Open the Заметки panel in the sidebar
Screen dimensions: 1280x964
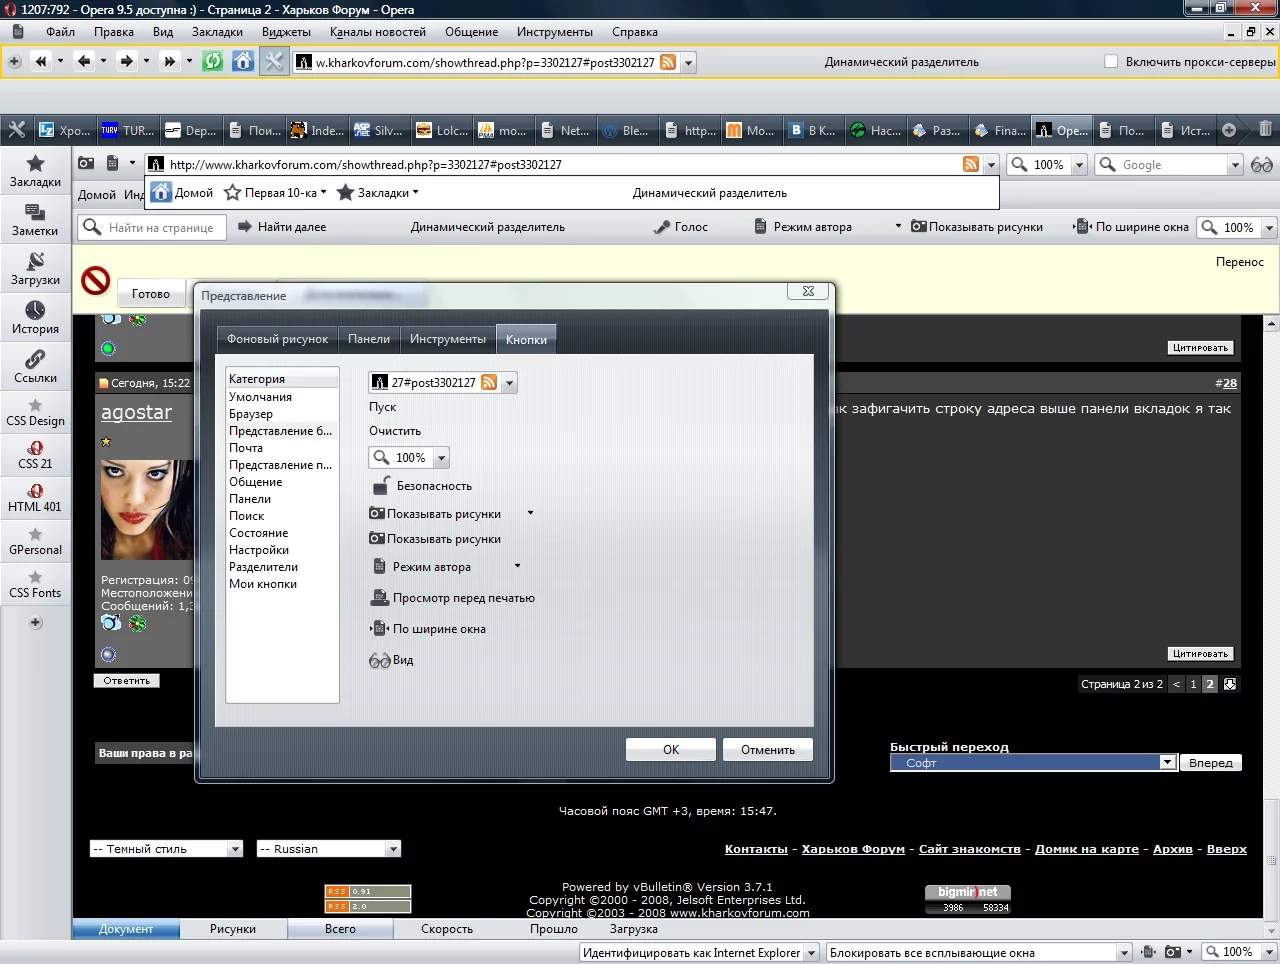click(x=35, y=221)
